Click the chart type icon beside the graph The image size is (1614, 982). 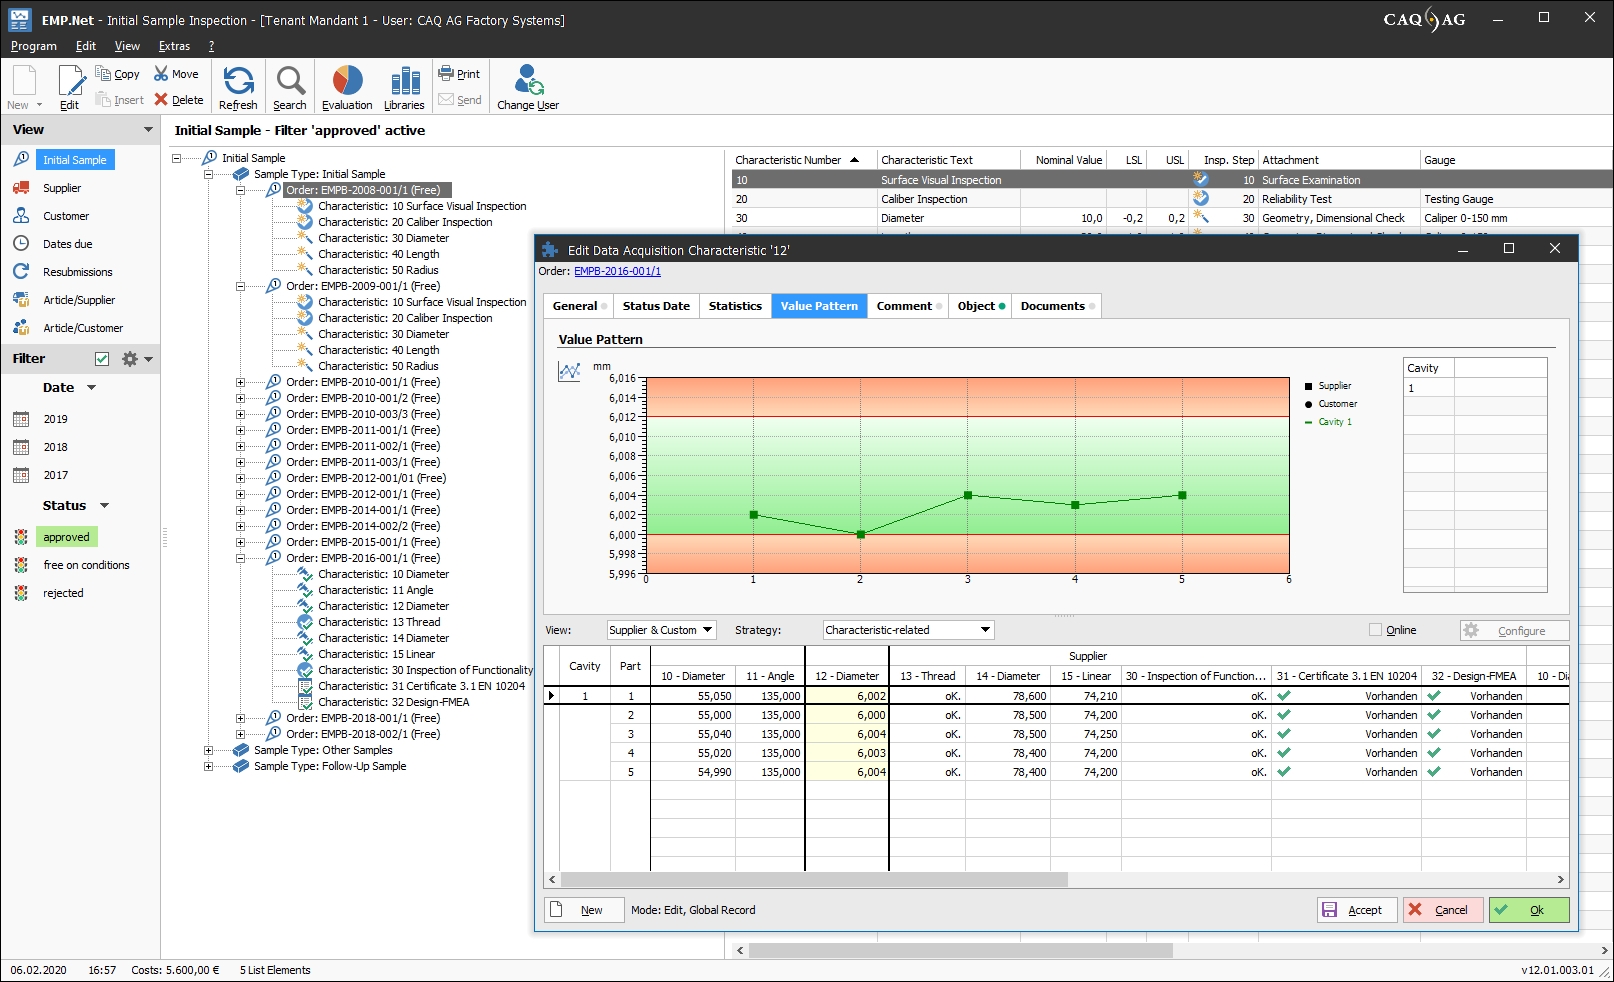tap(569, 372)
